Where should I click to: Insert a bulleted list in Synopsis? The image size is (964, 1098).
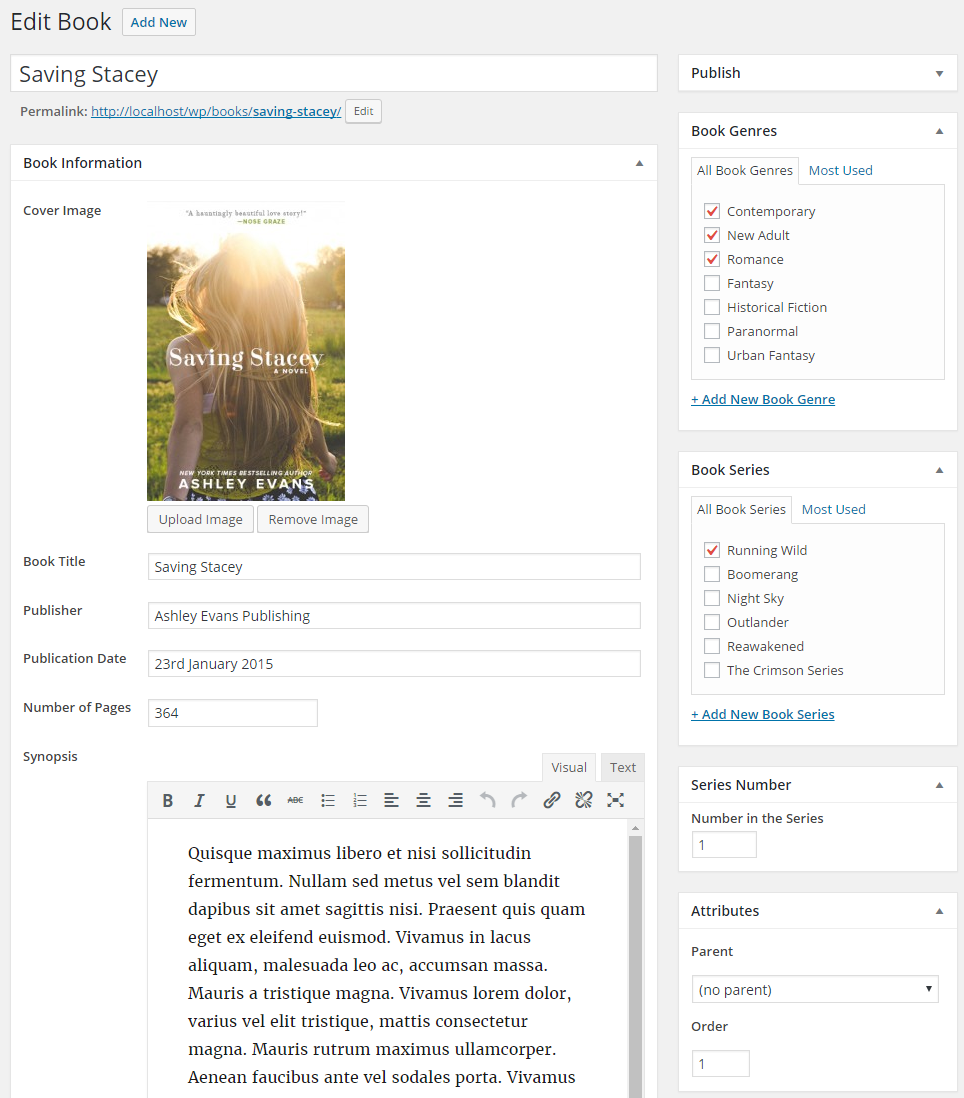(x=328, y=800)
